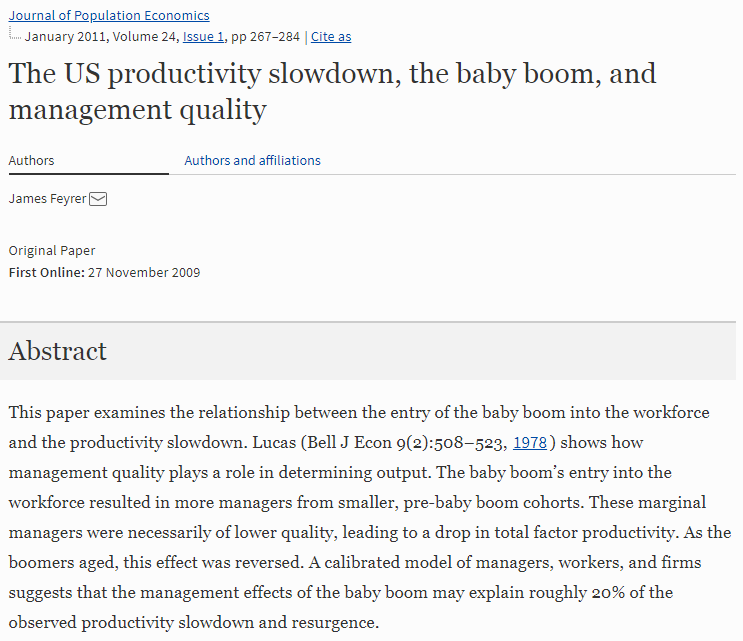Open the Issue 1 link
The height and width of the screenshot is (641, 743).
[203, 37]
